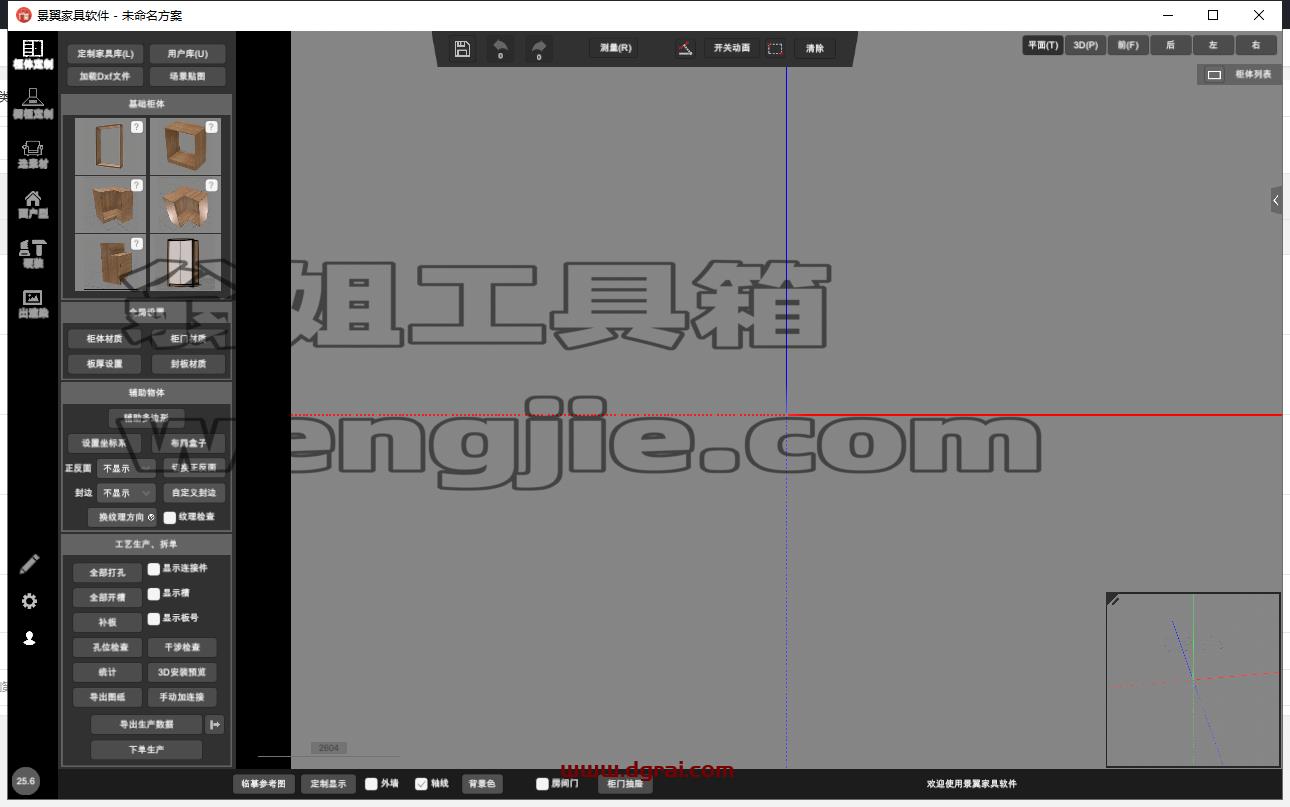Click the 背景色 background color button
The image size is (1290, 807).
coord(482,784)
